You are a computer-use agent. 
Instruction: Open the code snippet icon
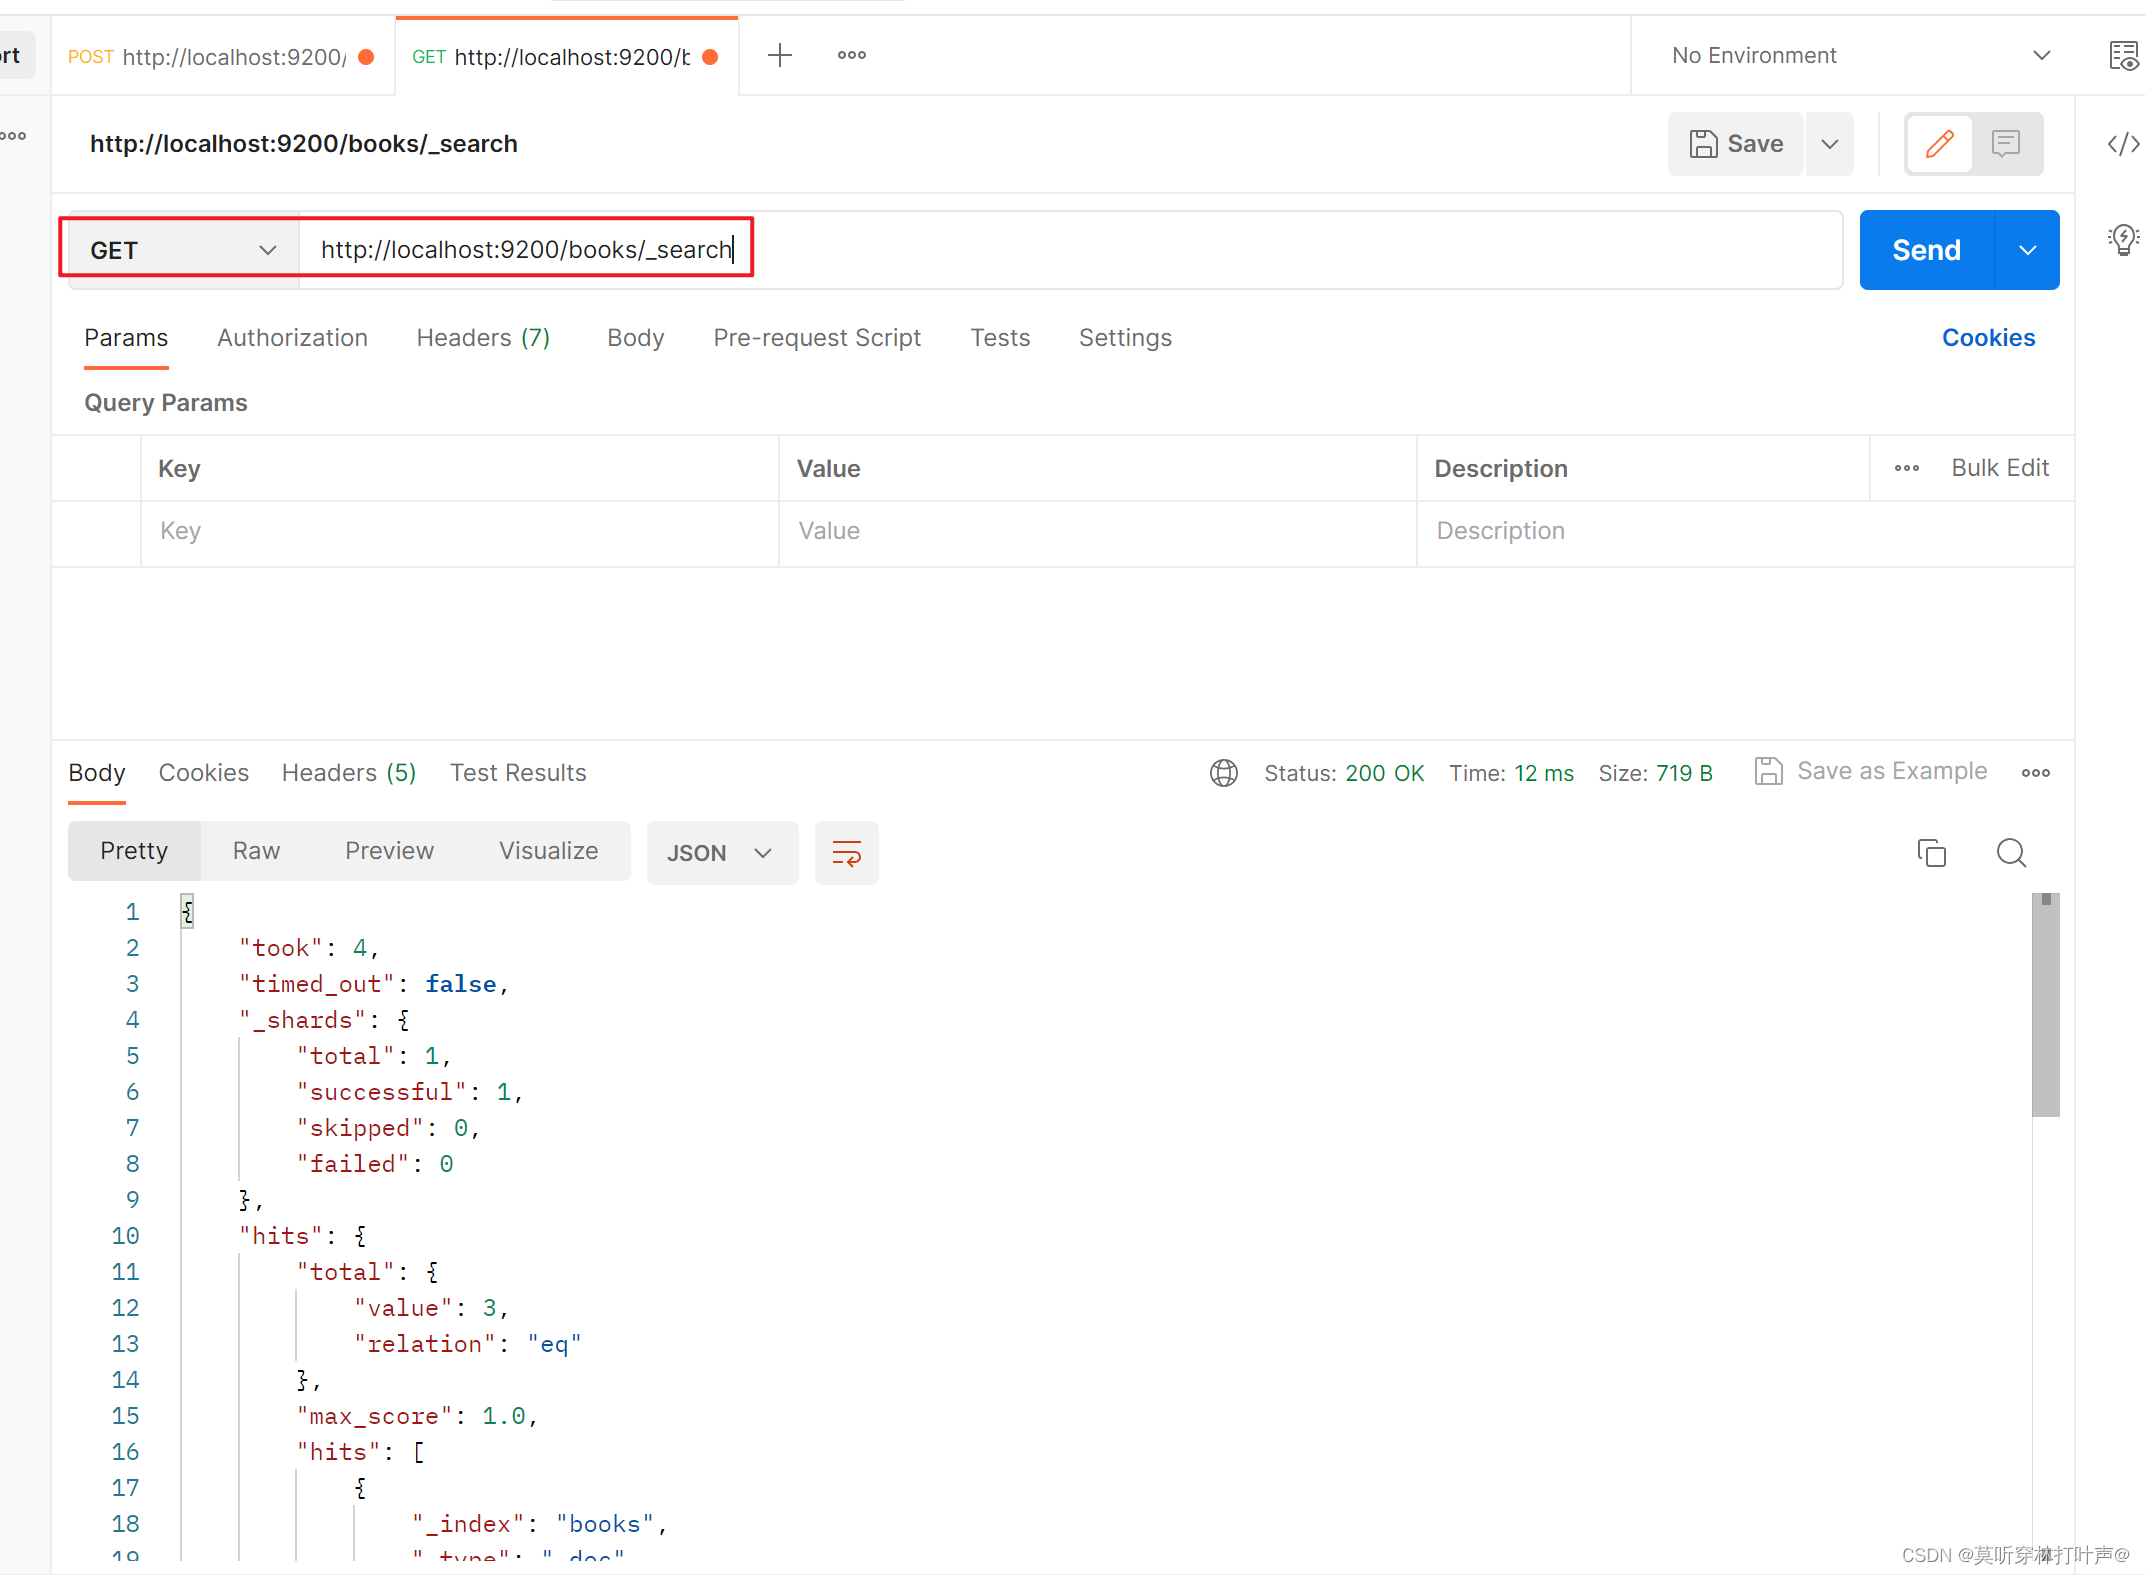(2122, 144)
